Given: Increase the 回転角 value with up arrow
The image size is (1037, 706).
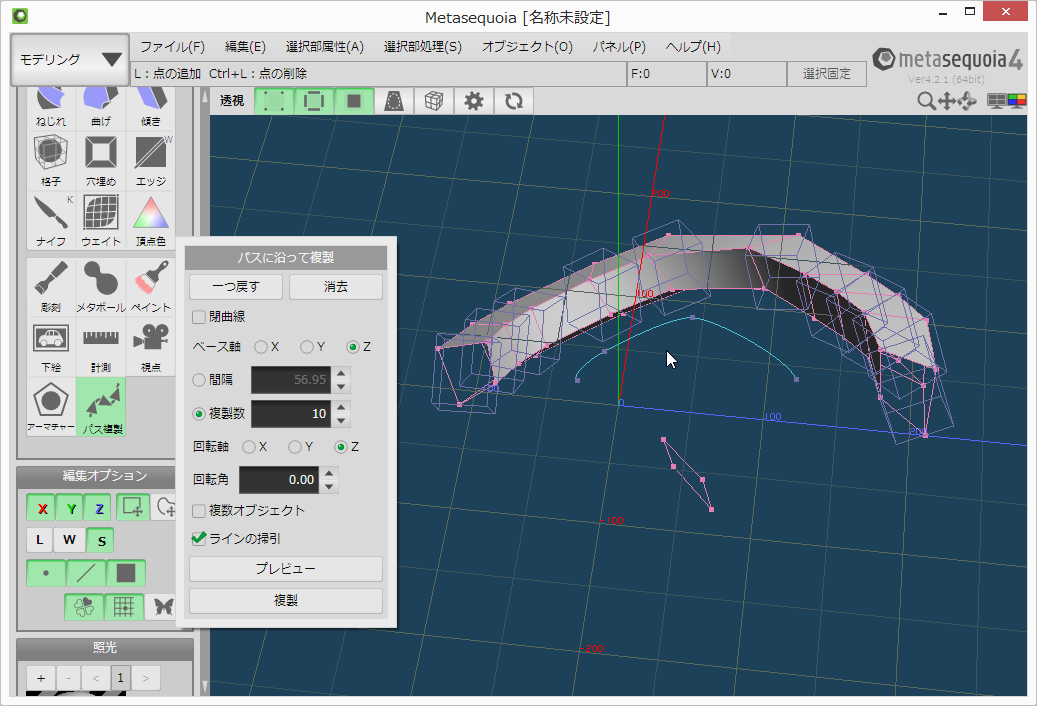Looking at the screenshot, I should tap(329, 473).
